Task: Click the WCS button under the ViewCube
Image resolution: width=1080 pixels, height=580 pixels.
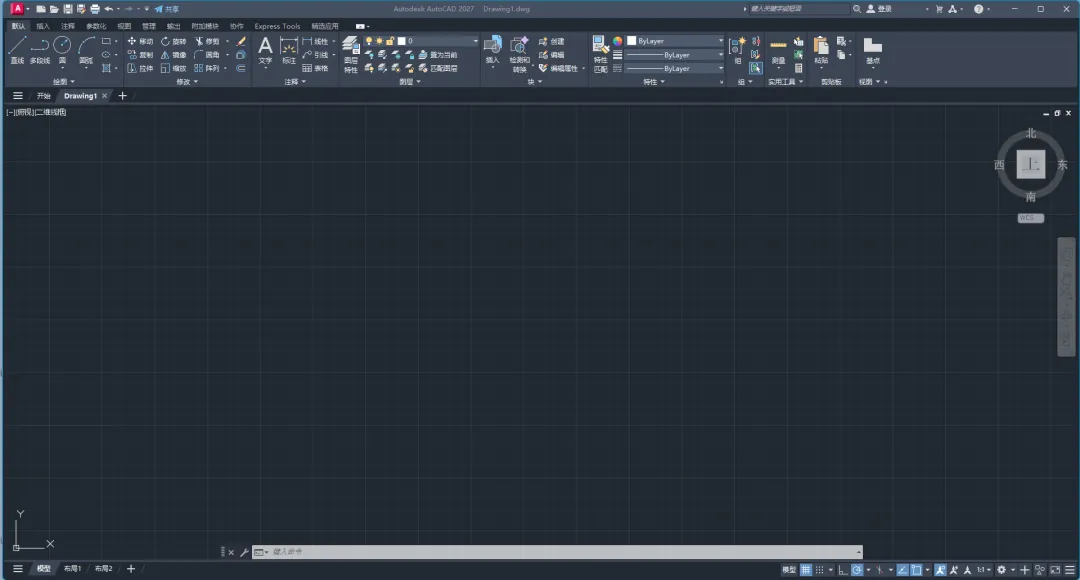Action: [1030, 218]
